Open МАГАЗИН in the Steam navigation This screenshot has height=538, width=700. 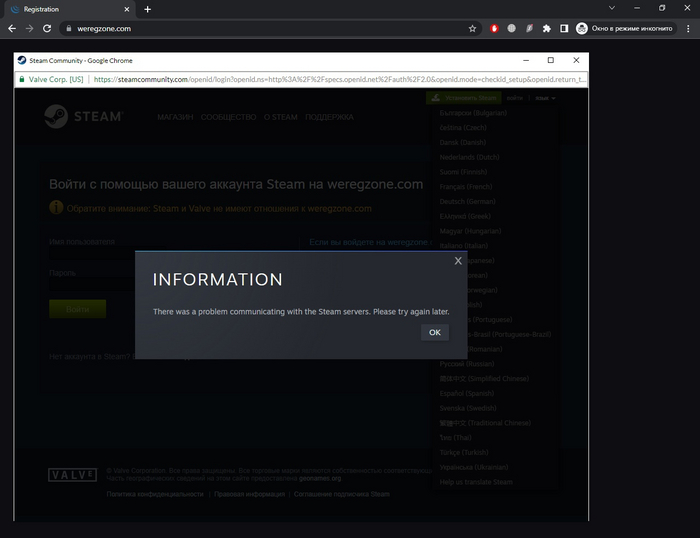point(174,117)
